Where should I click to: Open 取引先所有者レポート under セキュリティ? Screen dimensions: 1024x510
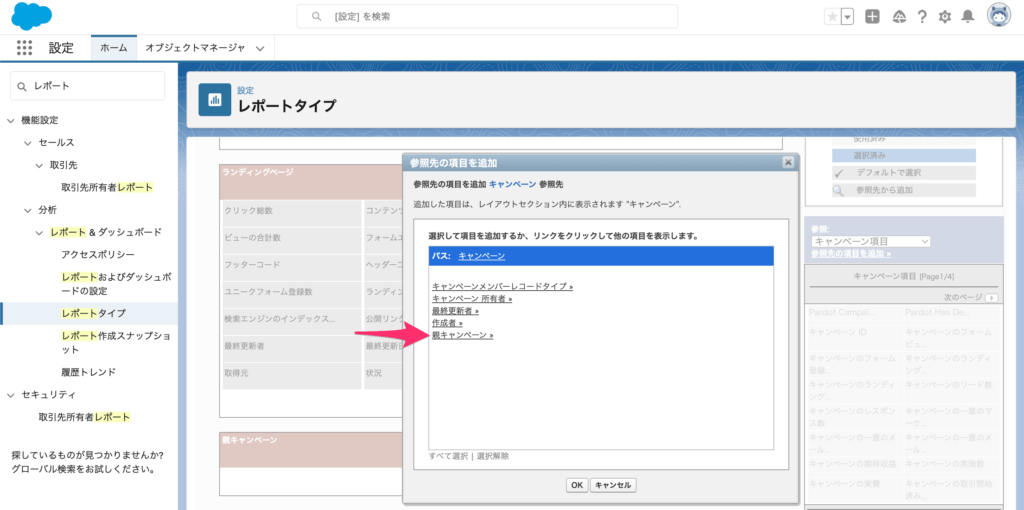pyautogui.click(x=84, y=417)
